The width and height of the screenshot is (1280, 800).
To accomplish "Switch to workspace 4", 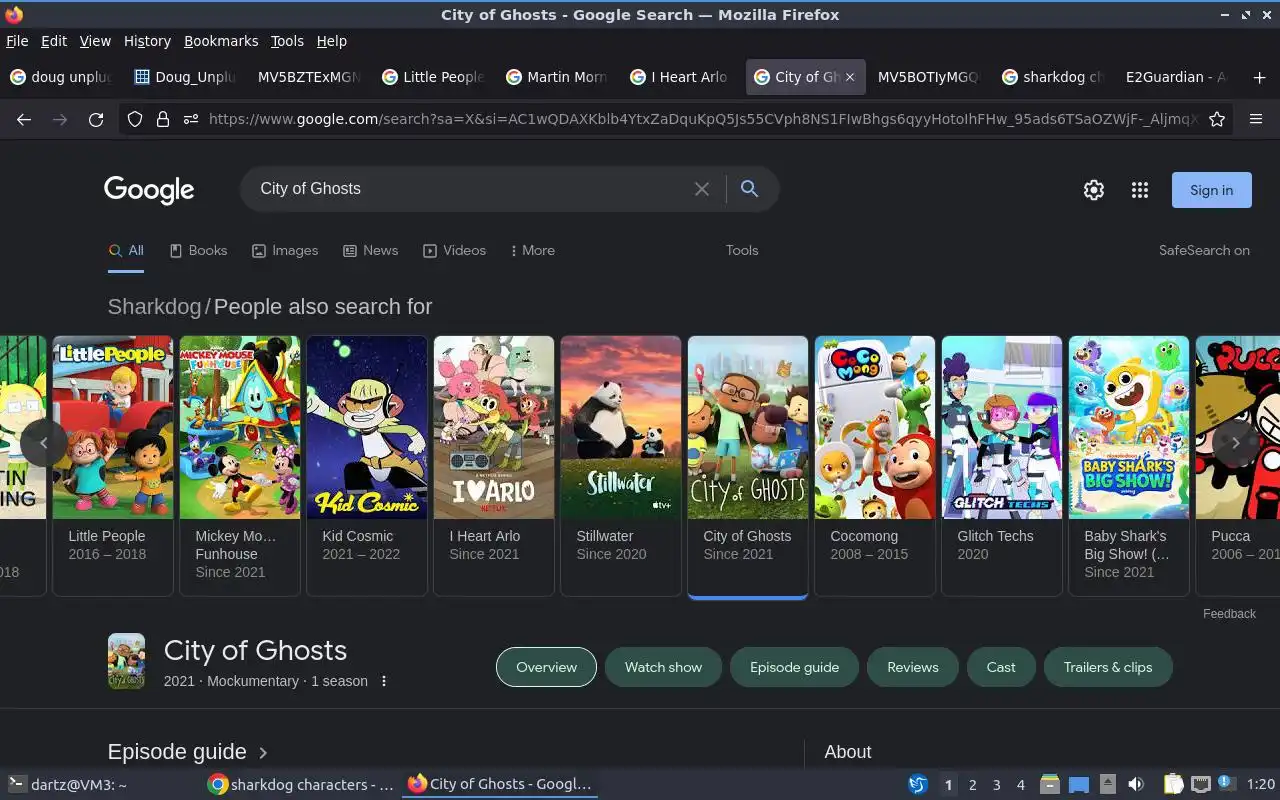I will 1020,785.
